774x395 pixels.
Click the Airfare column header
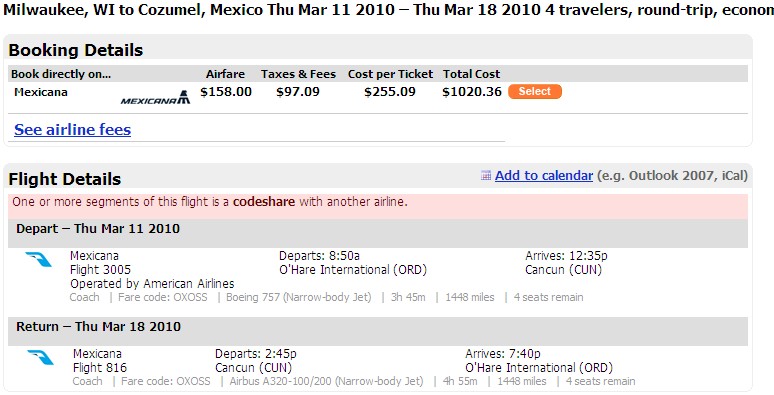point(225,74)
